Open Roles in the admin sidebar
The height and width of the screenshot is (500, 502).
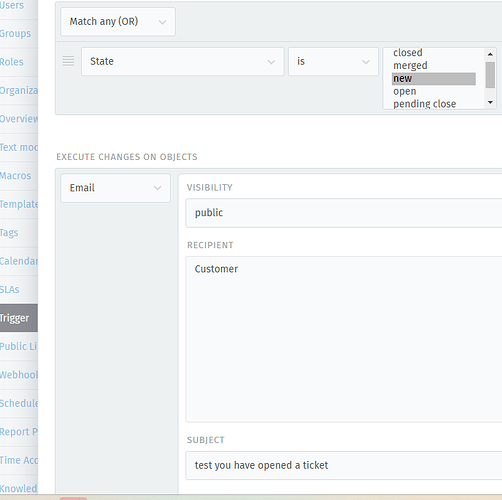[12, 62]
